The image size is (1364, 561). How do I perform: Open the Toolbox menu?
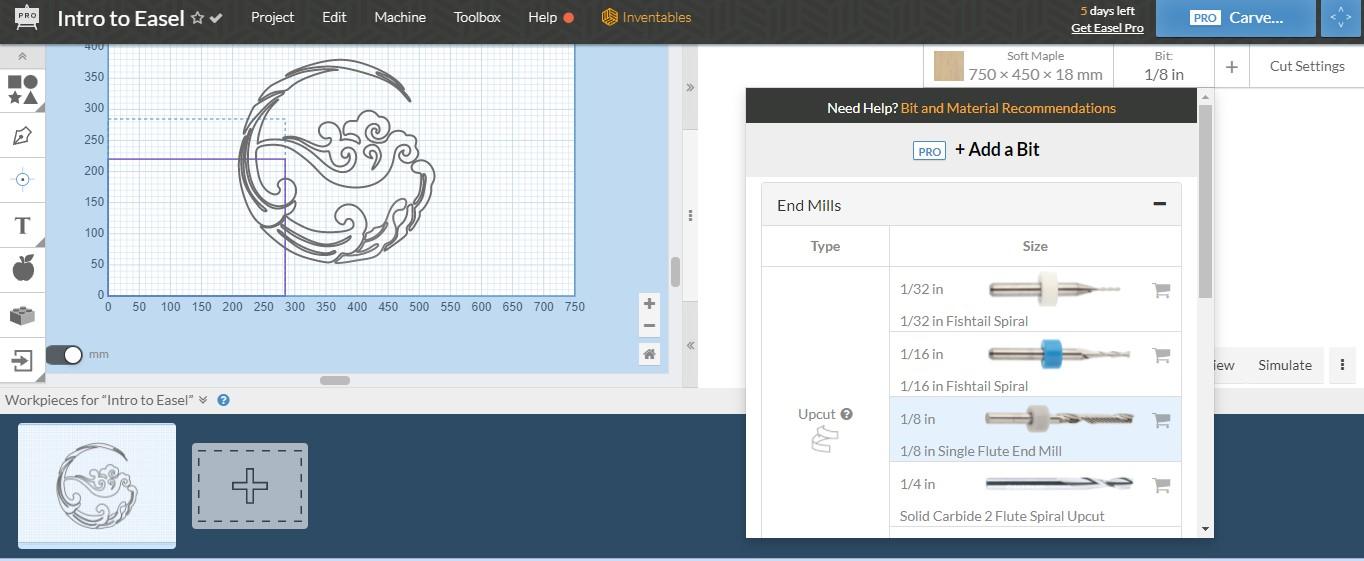[x=477, y=17]
